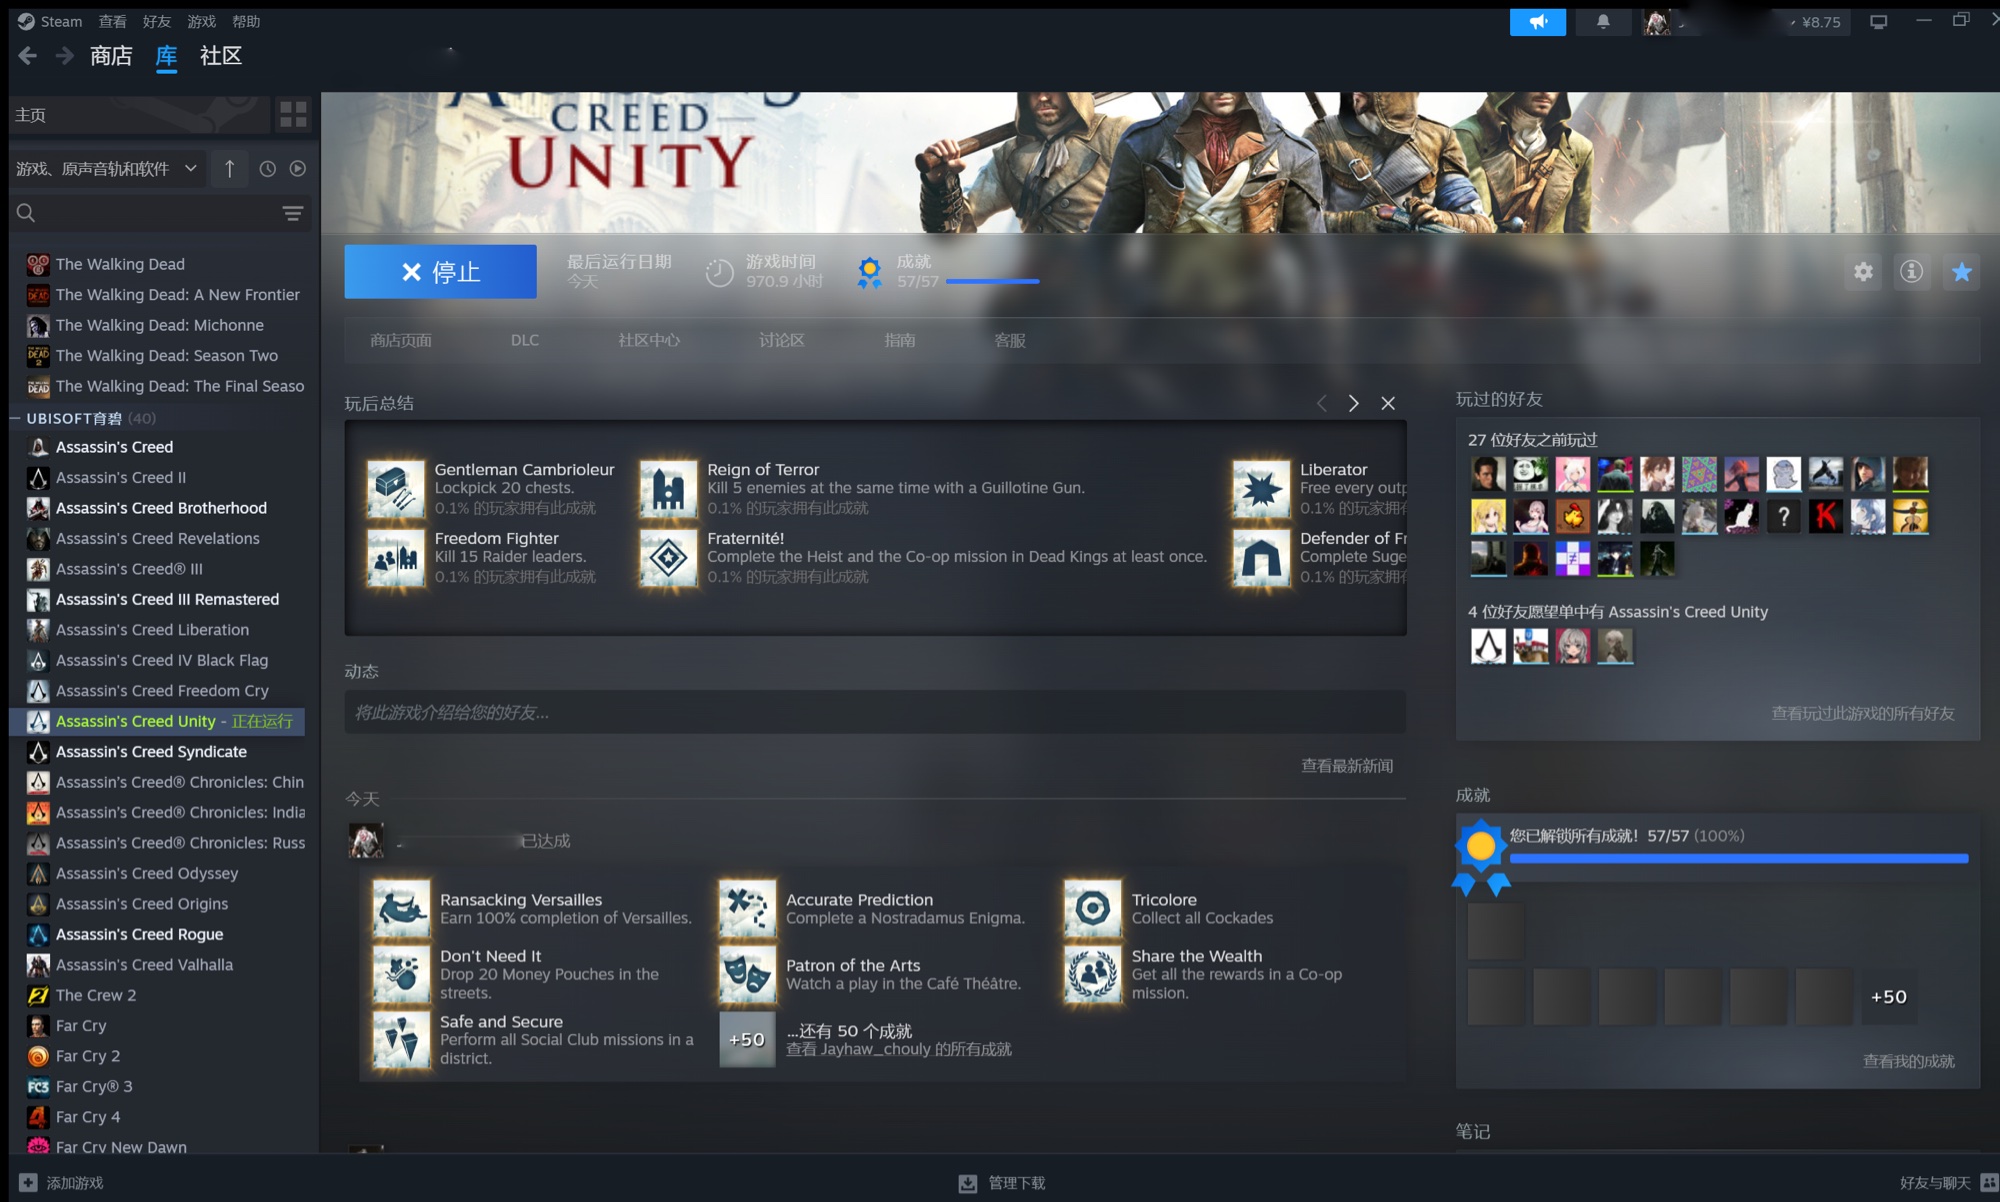Click the achievements progress bar in header

(992, 282)
